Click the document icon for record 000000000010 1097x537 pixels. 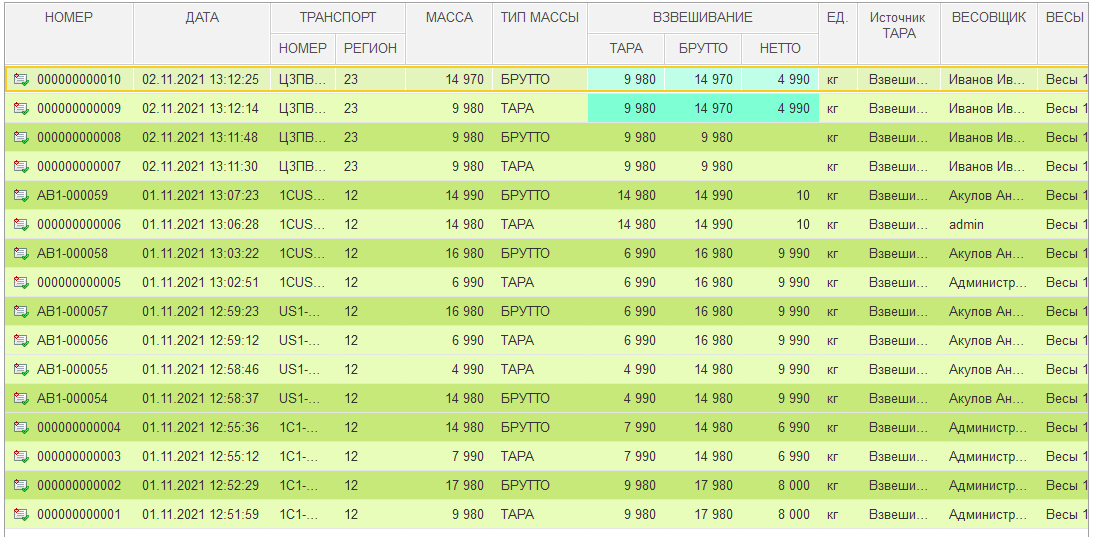(21, 80)
